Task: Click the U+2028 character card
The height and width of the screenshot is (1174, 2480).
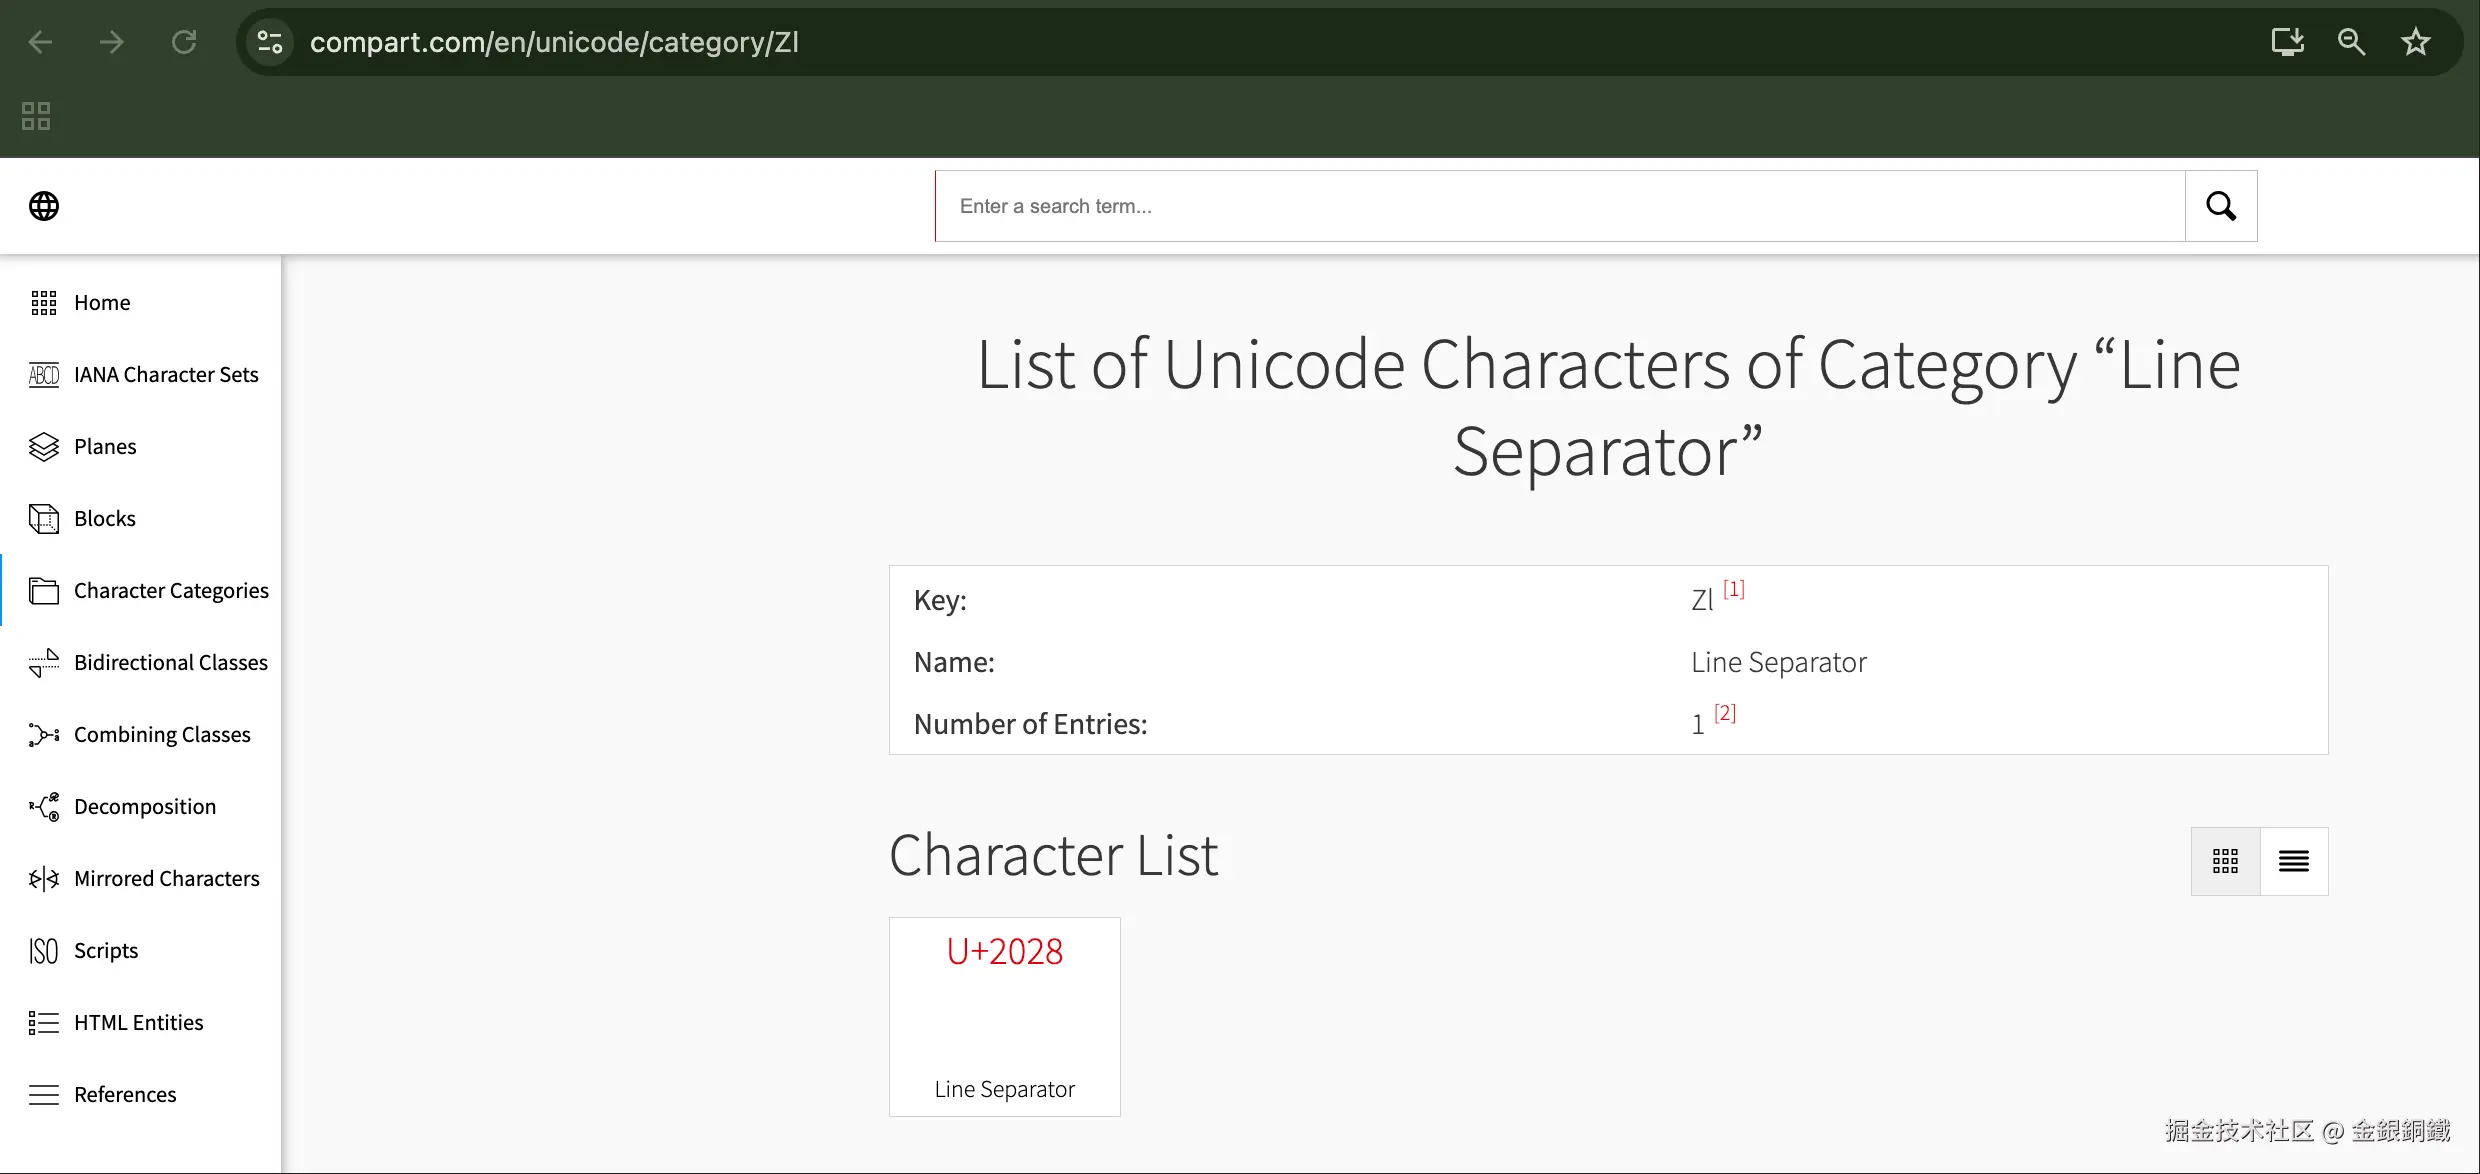Action: (1004, 1016)
